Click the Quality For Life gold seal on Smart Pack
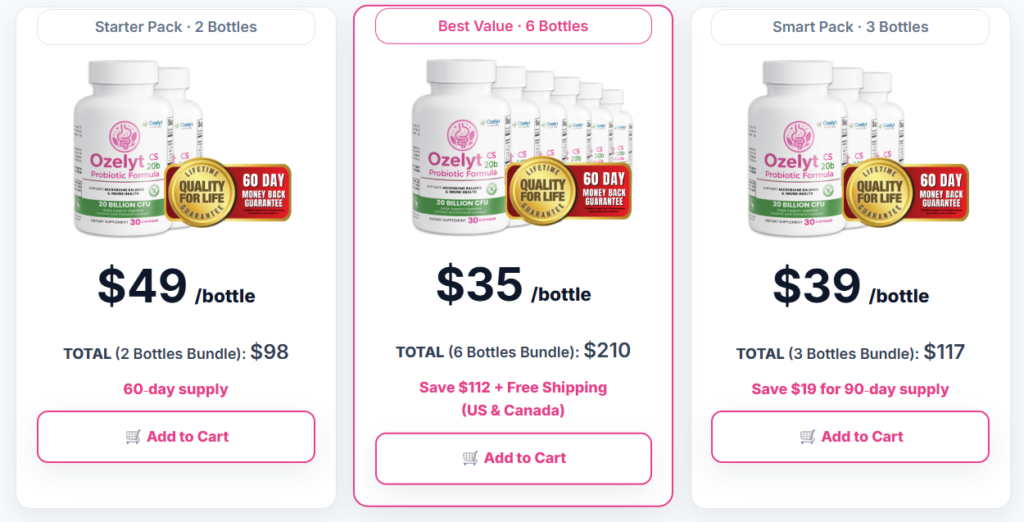This screenshot has width=1024, height=522. click(x=879, y=189)
